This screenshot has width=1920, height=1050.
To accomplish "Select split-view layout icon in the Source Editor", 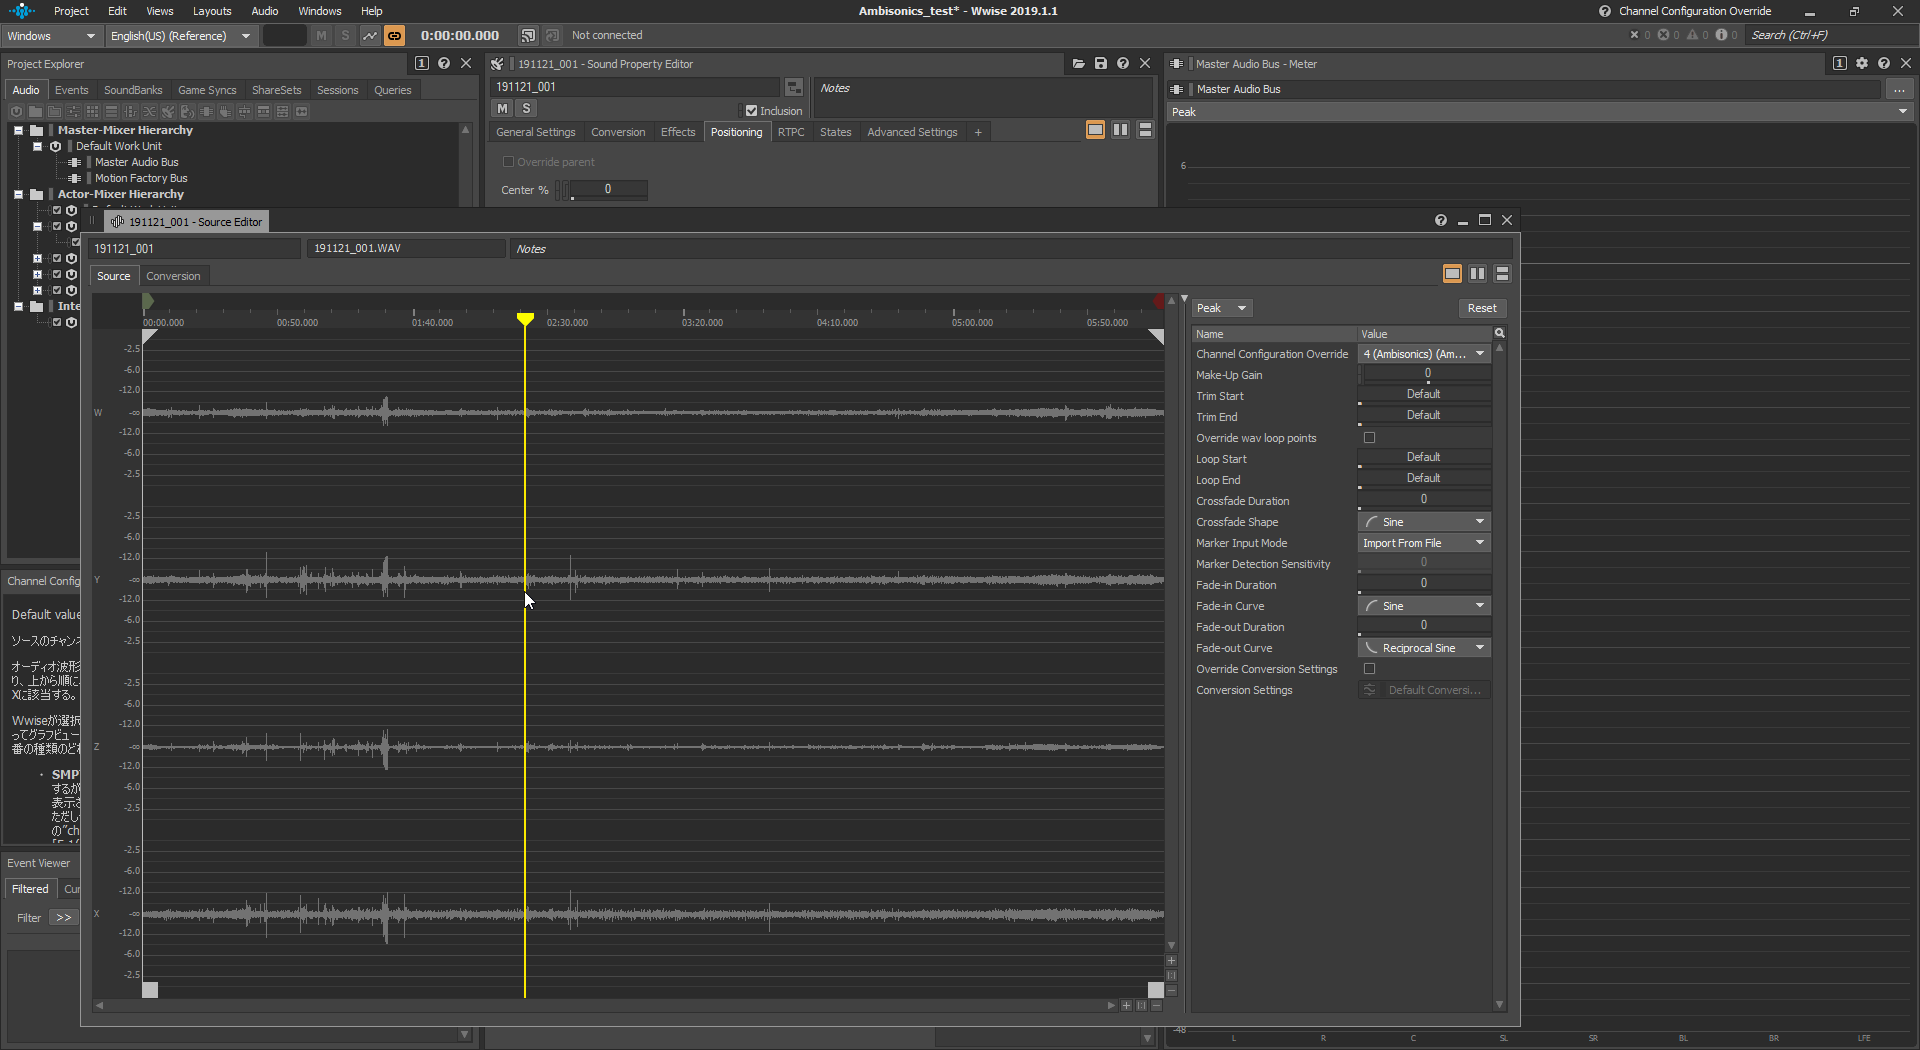I will [x=1477, y=274].
